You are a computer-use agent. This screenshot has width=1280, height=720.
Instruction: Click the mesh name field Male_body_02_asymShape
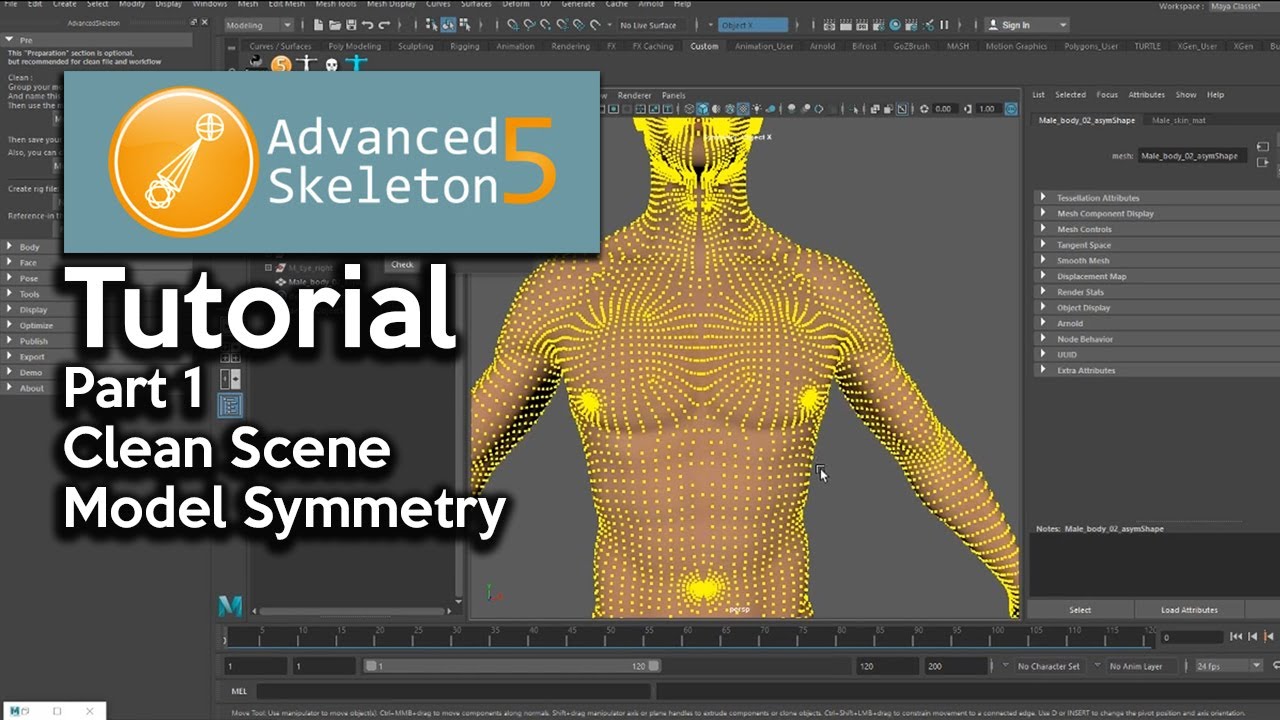click(x=1190, y=156)
